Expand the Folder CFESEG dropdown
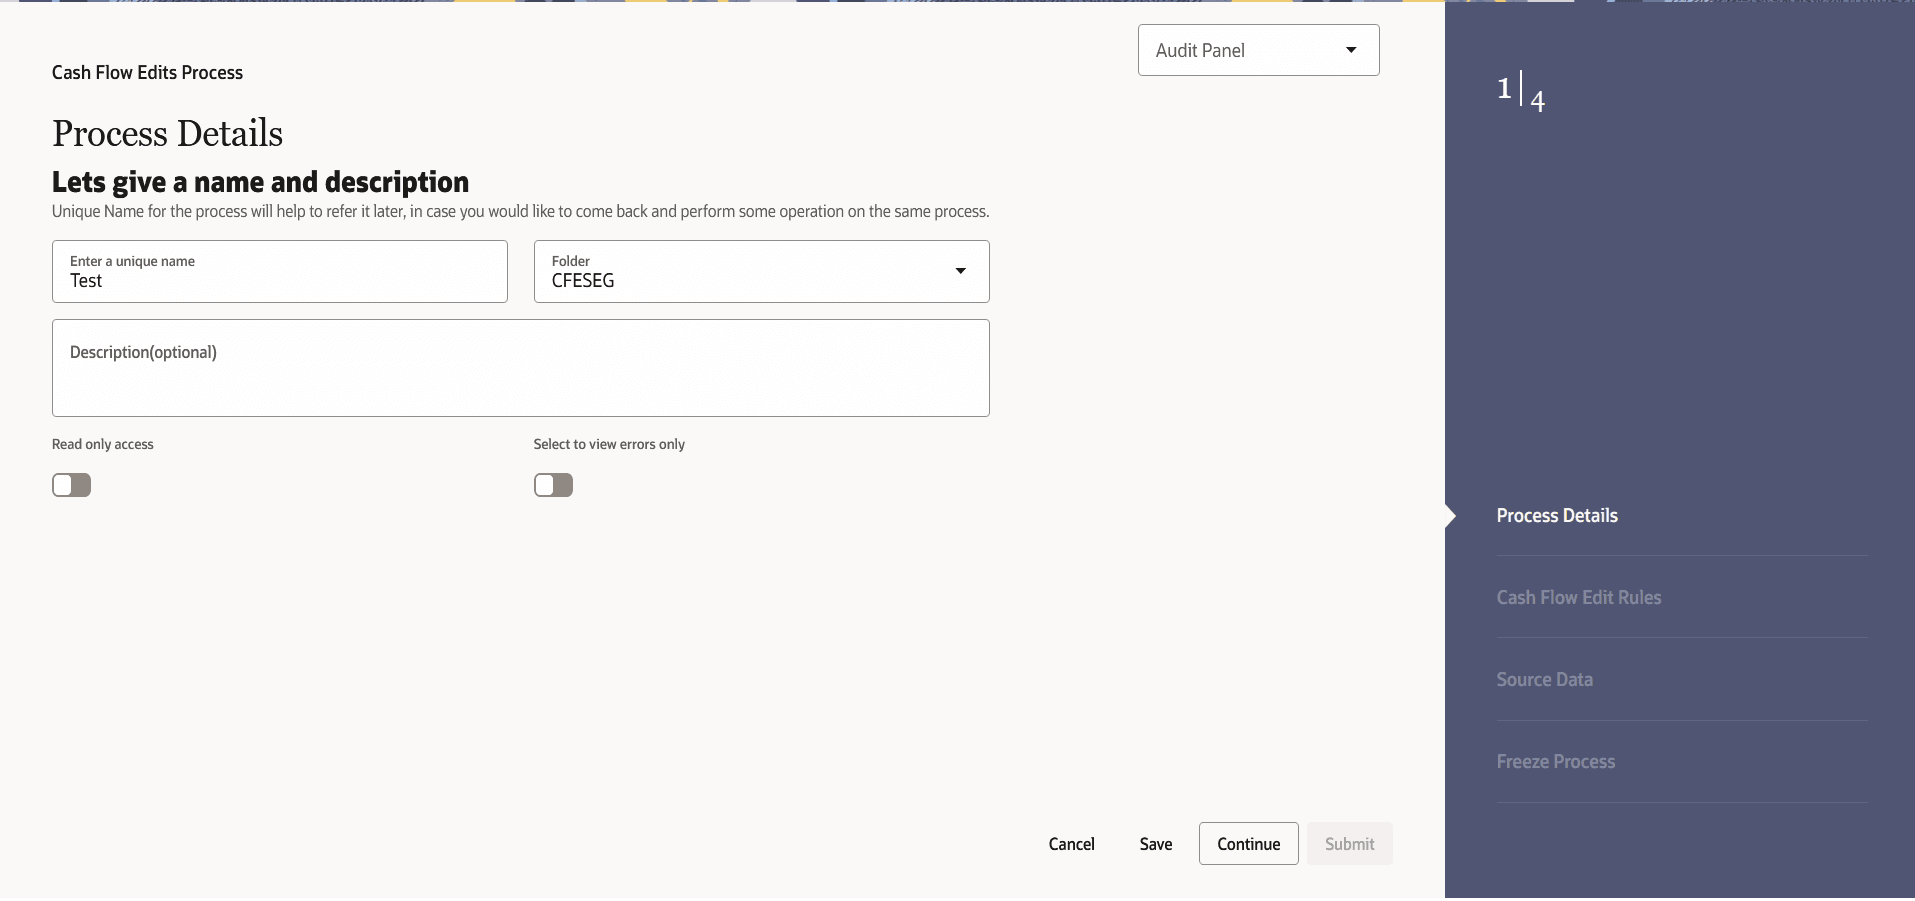Image resolution: width=1915 pixels, height=901 pixels. point(760,271)
